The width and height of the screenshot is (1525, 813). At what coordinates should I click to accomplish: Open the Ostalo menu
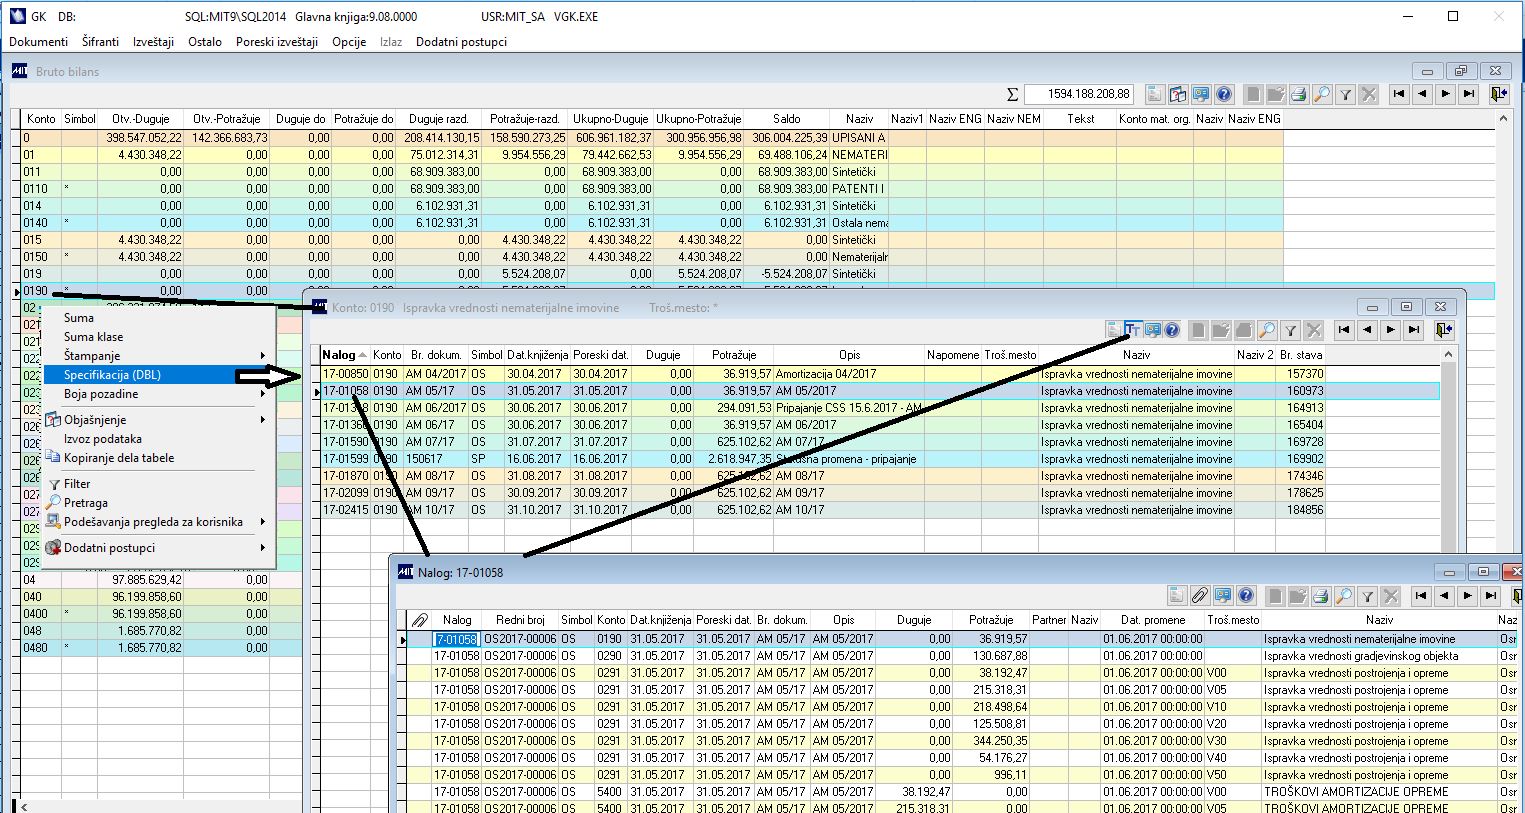[205, 42]
